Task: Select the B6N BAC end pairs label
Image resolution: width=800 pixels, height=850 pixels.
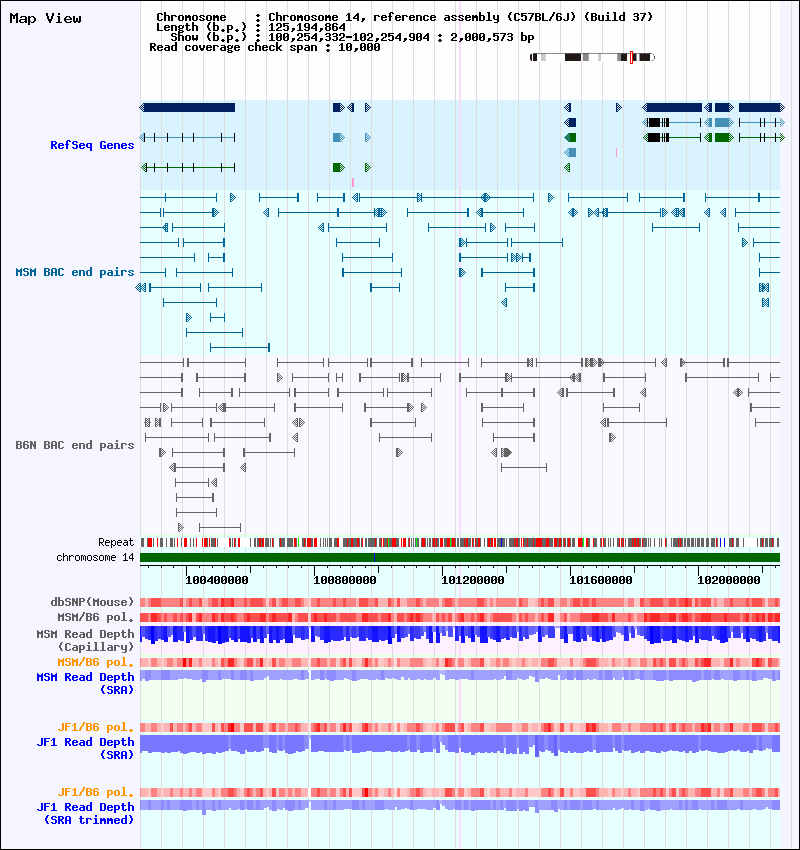Action: (75, 445)
